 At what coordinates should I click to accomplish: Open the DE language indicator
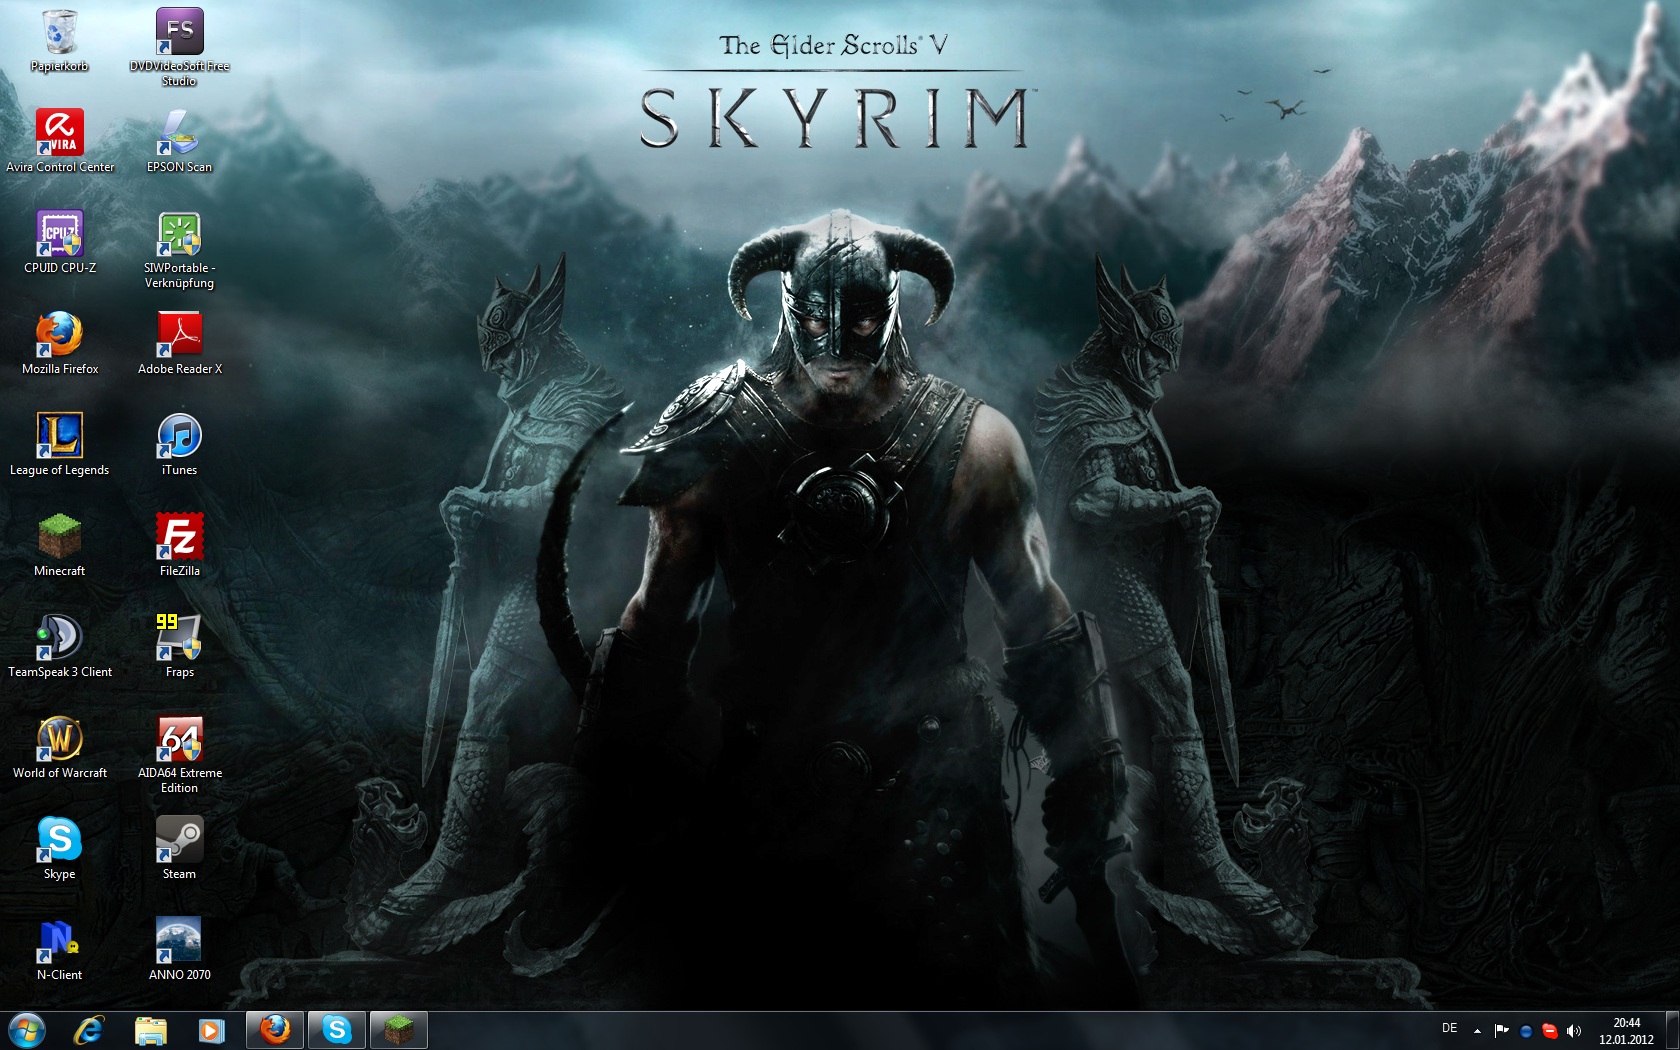(x=1449, y=1028)
